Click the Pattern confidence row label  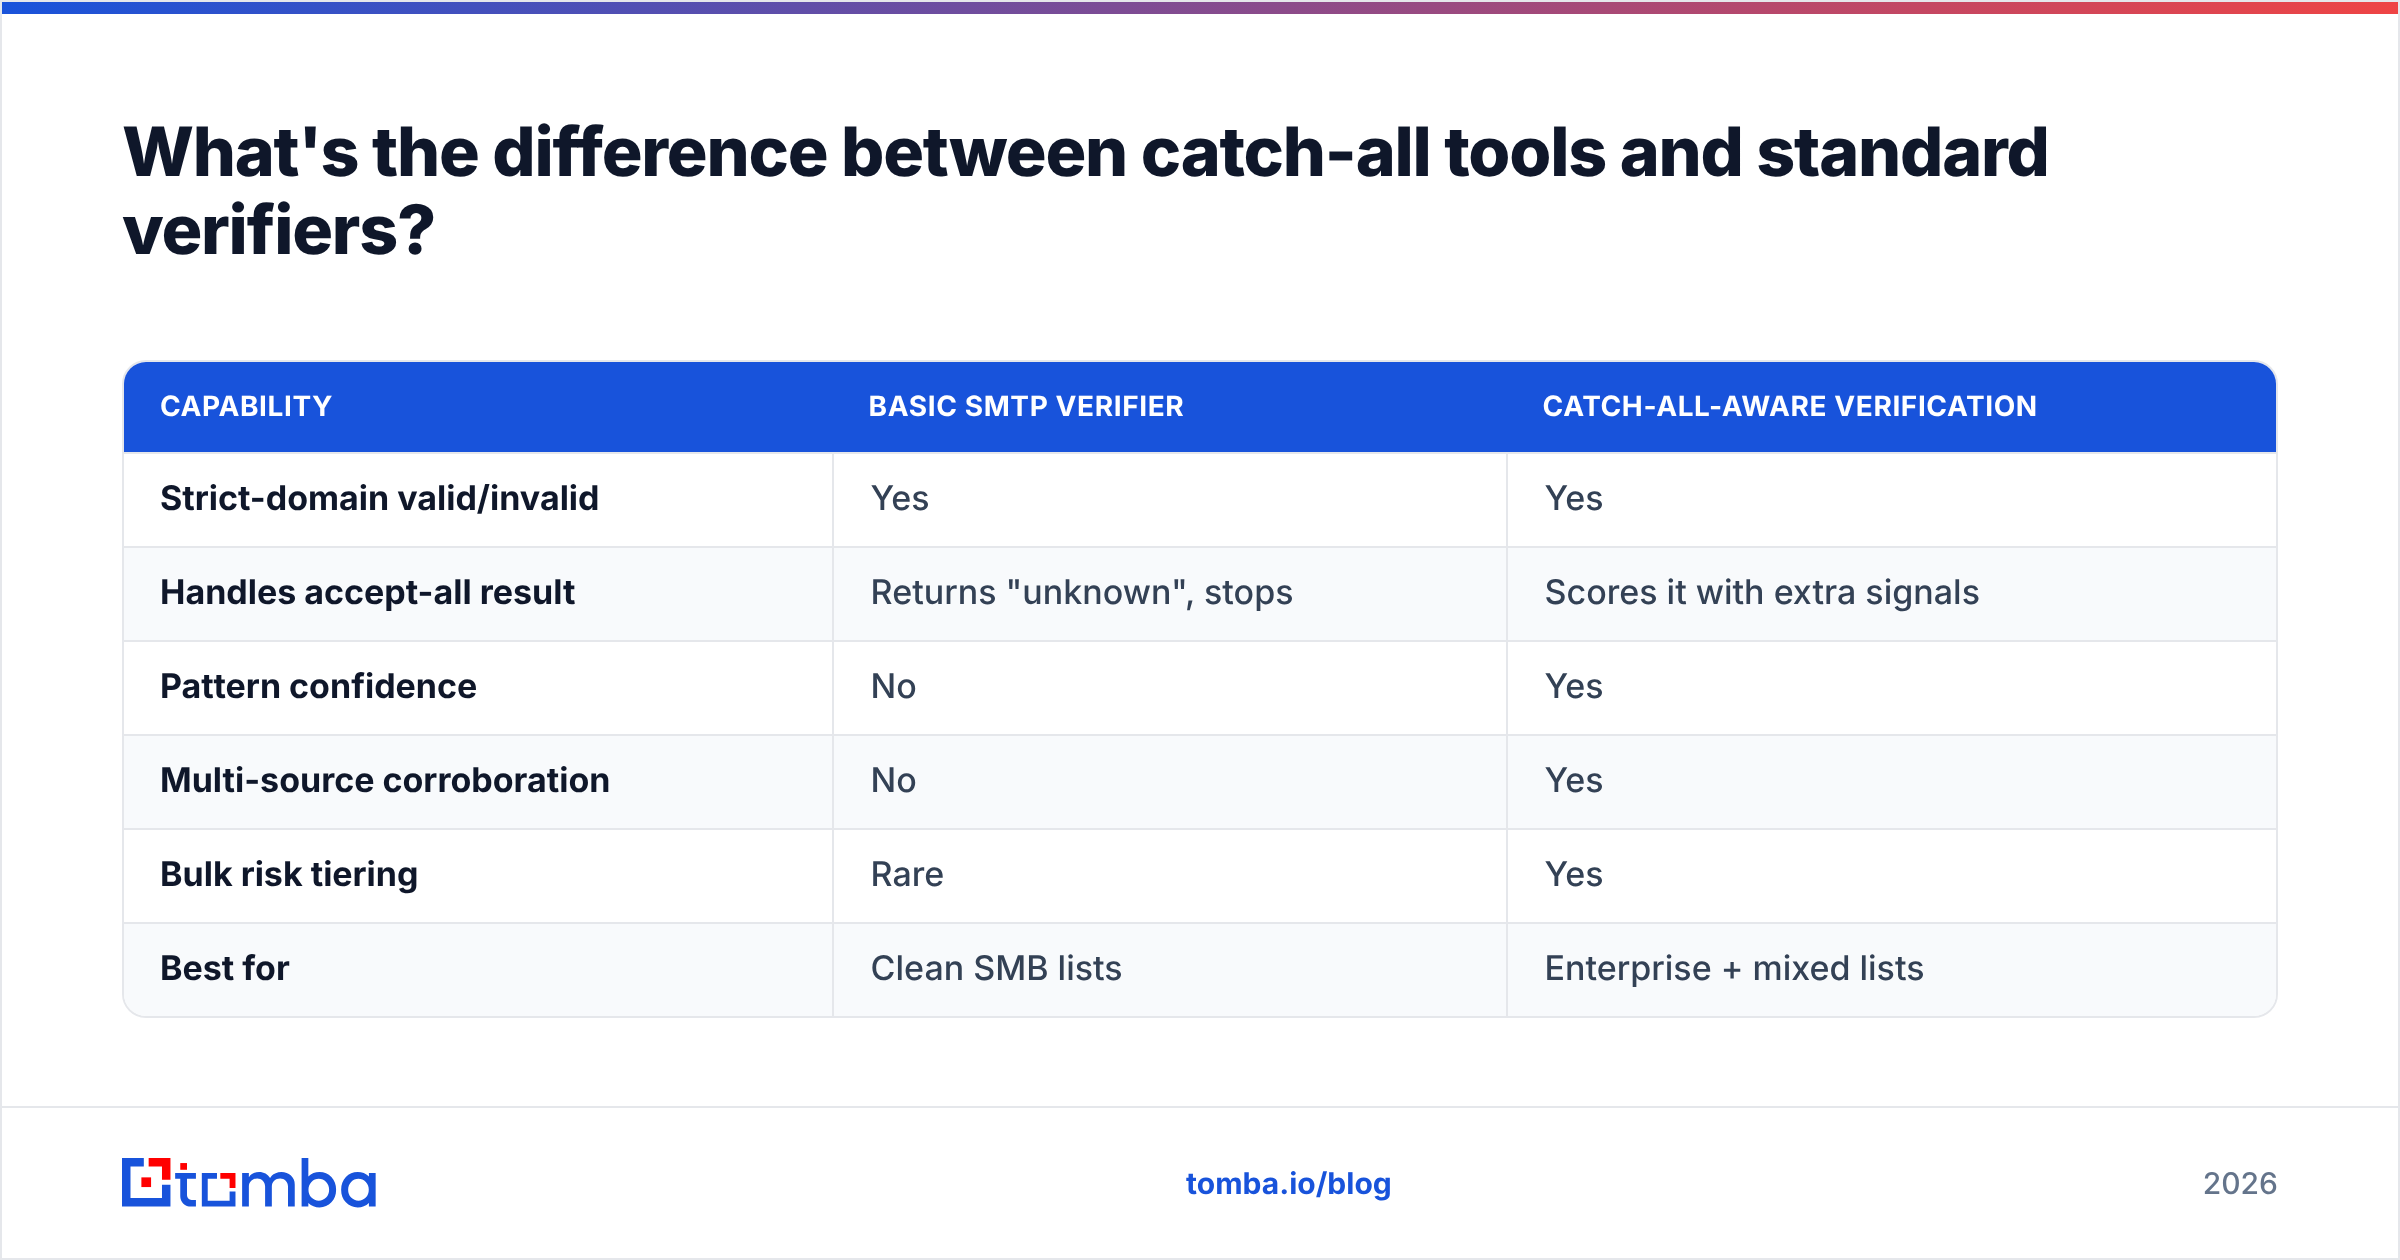[318, 686]
